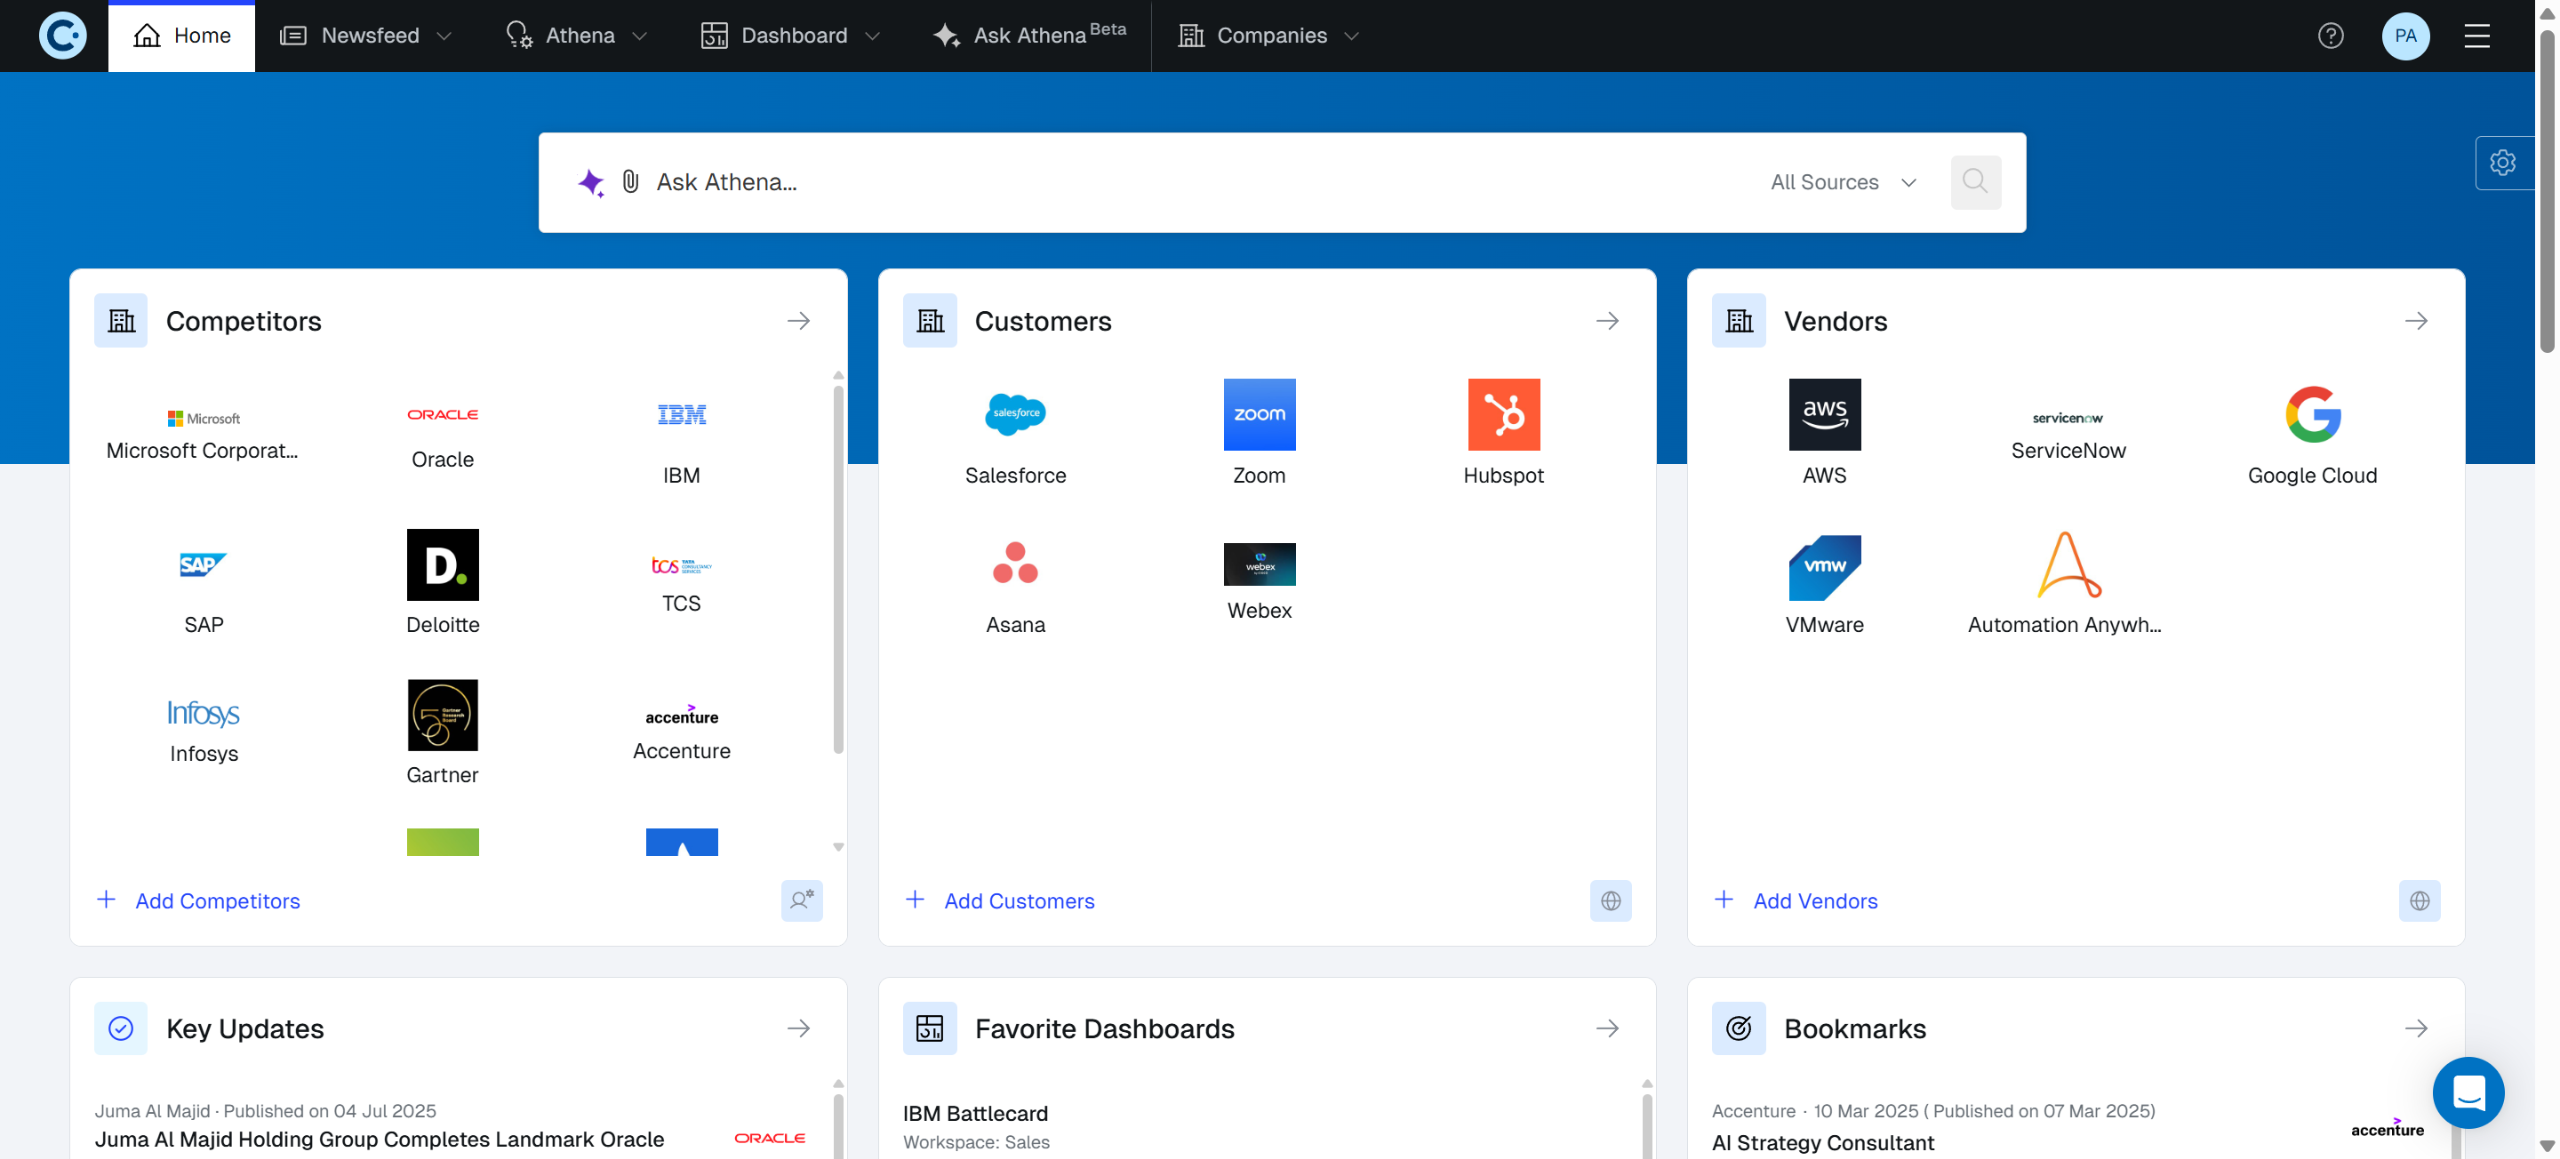Click the Competitors list scrollbar
2560x1159 pixels.
click(x=838, y=570)
